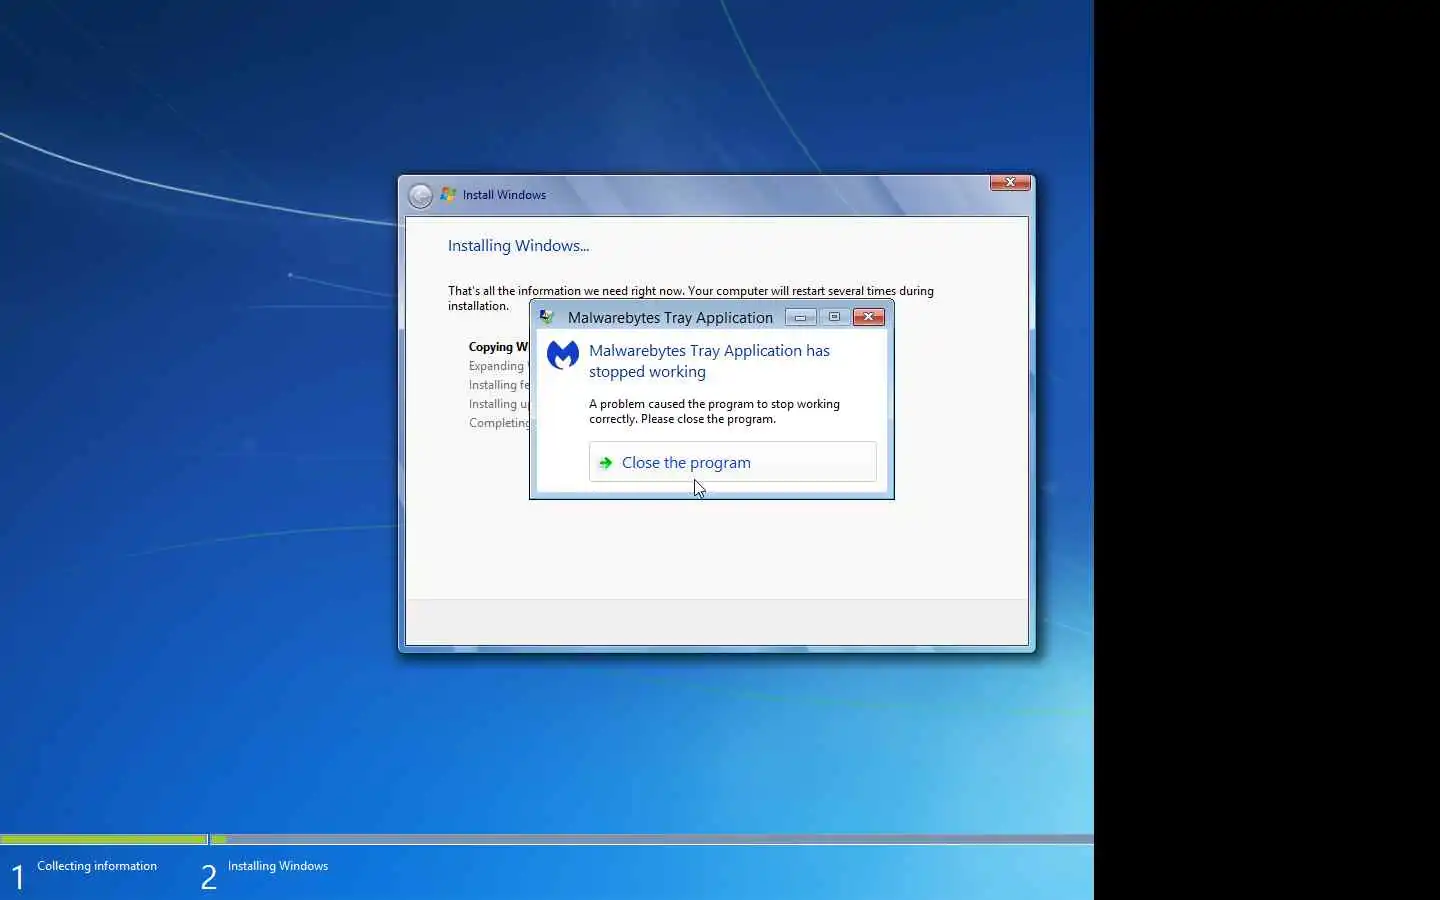This screenshot has height=900, width=1440.
Task: Maximize the Malwarebytes Tray Application dialog
Action: 834,317
